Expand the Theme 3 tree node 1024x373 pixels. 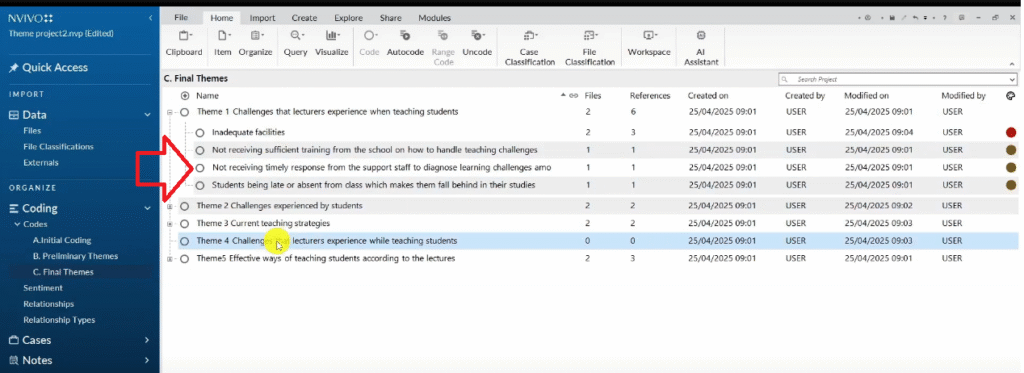(170, 224)
